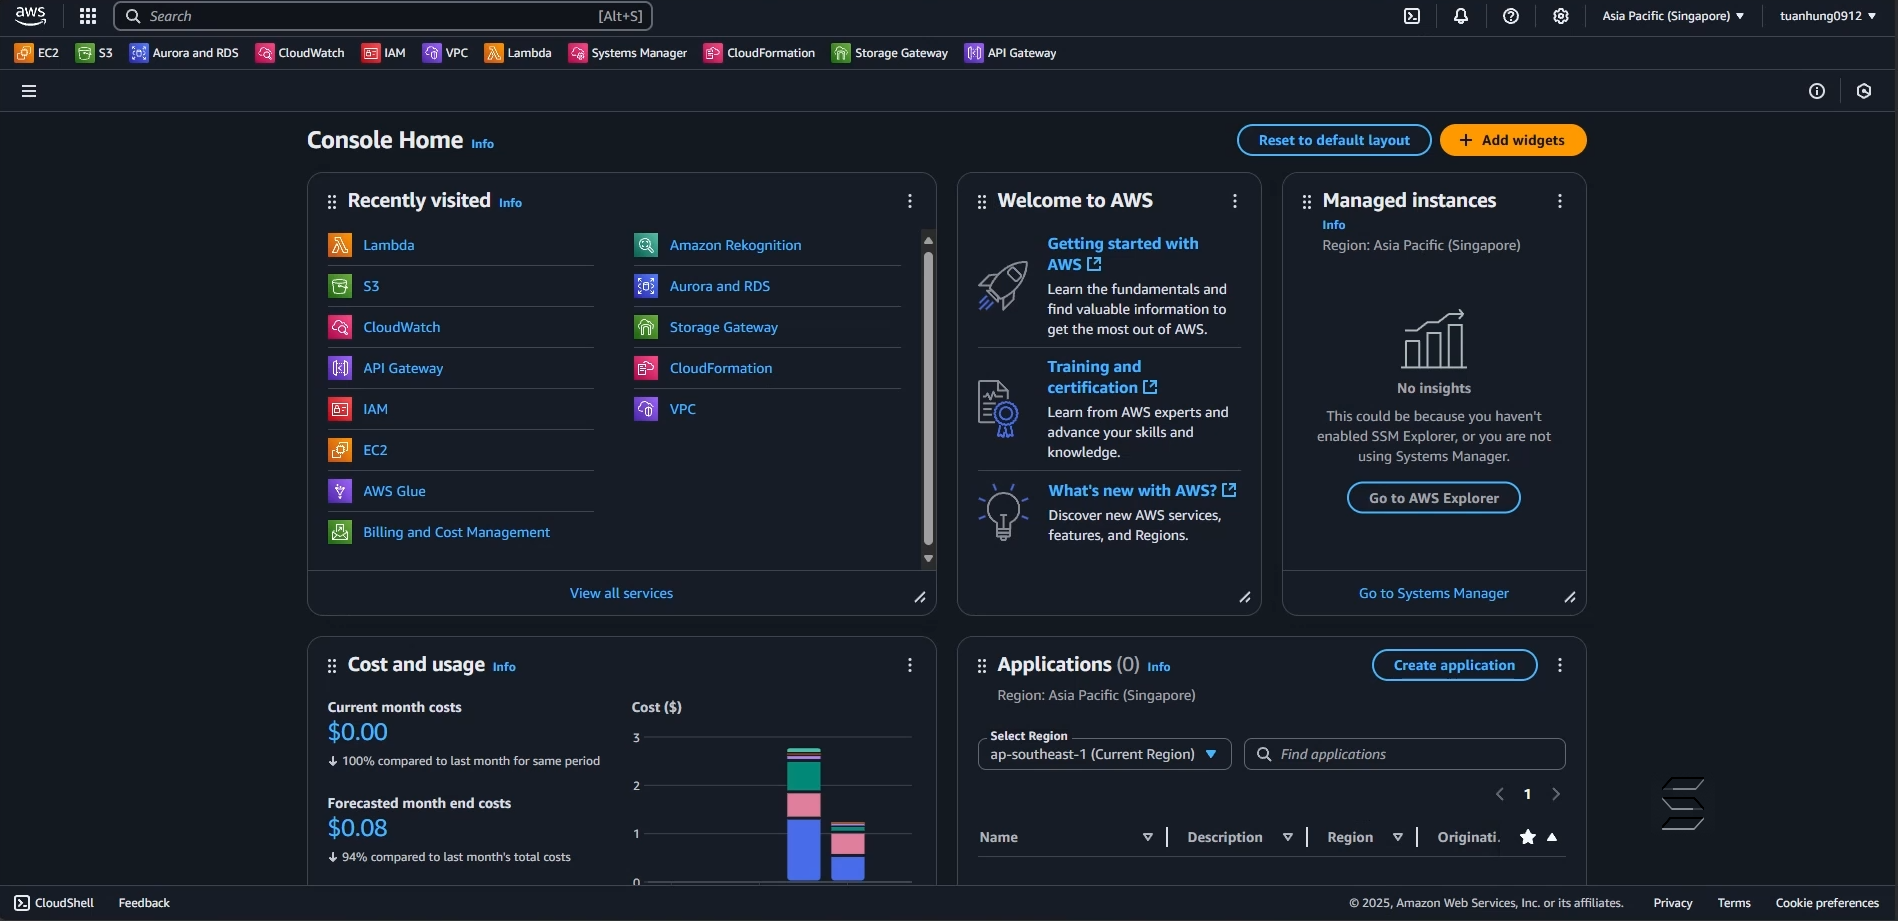Click the Billing and Cost Management icon
The image size is (1898, 921).
pyautogui.click(x=340, y=532)
